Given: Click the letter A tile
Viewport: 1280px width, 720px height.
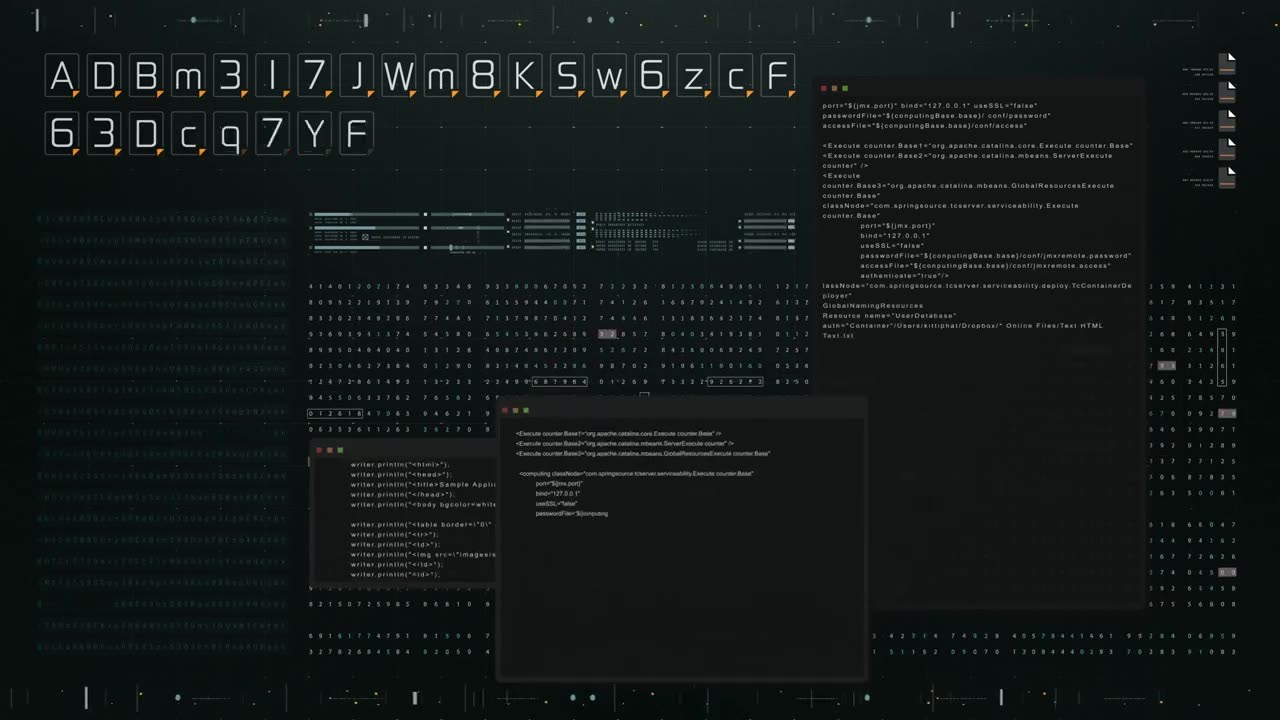Looking at the screenshot, I should 62,76.
